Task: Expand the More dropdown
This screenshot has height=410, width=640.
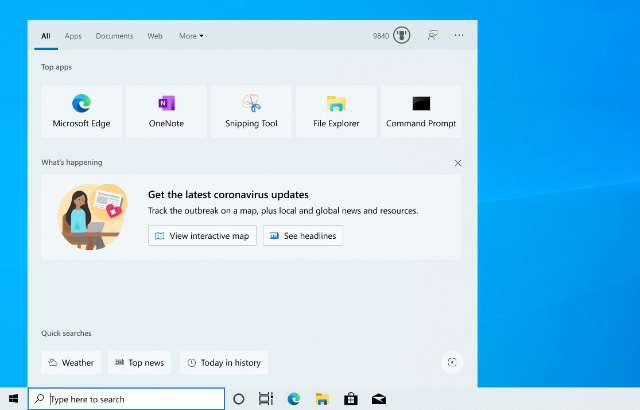Action: [191, 36]
